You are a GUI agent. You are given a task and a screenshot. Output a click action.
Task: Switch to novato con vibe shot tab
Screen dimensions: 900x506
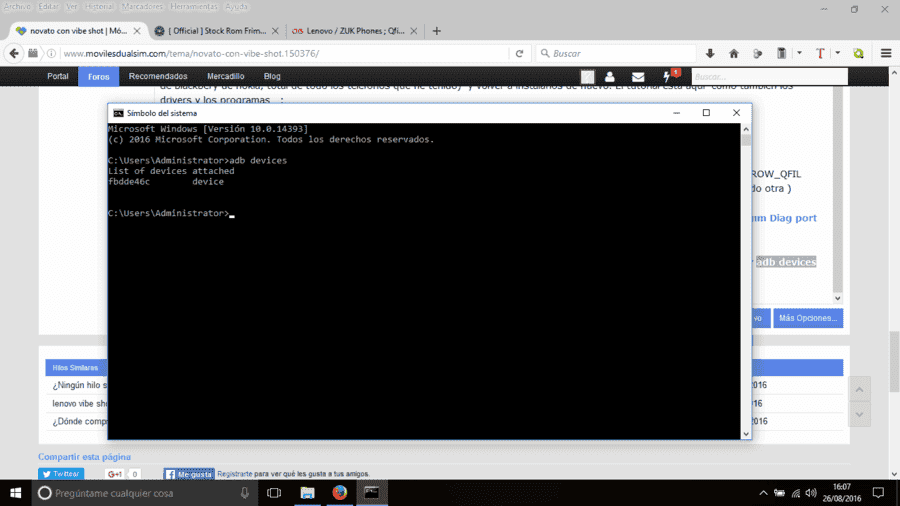78,31
